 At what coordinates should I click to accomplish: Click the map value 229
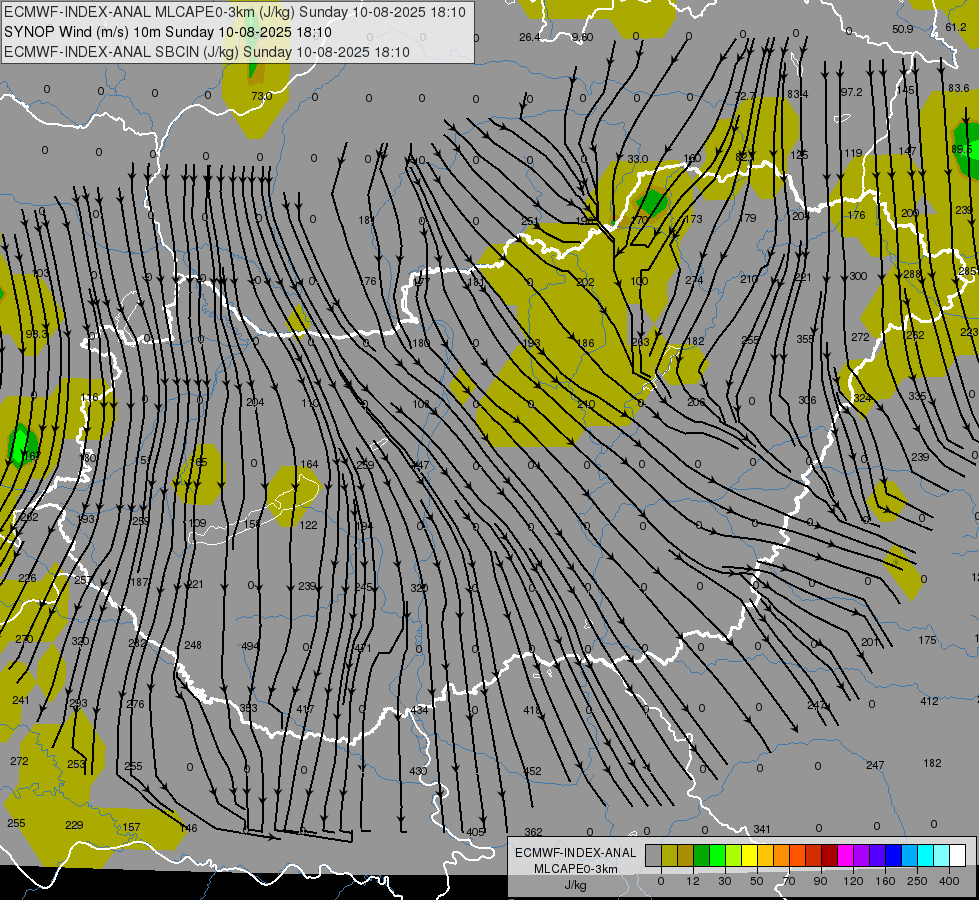pyautogui.click(x=74, y=825)
